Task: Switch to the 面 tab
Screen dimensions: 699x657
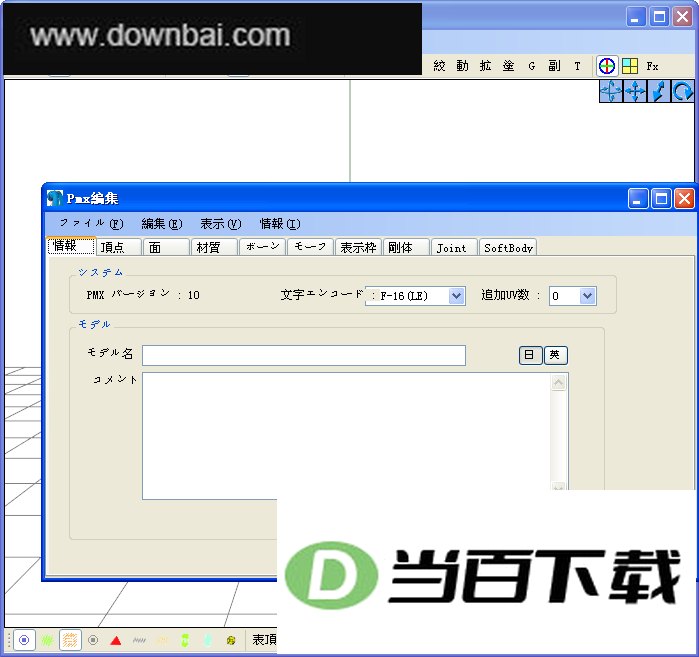Action: coord(167,247)
